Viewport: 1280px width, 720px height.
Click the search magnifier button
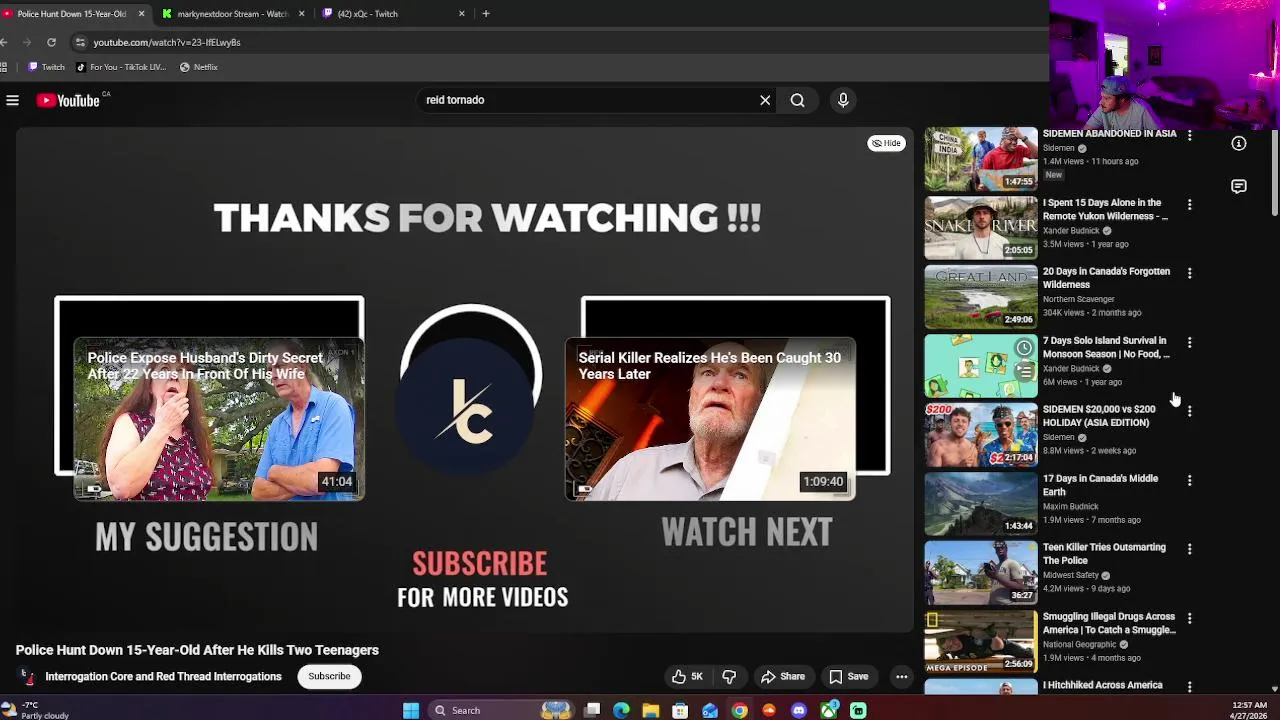(797, 100)
